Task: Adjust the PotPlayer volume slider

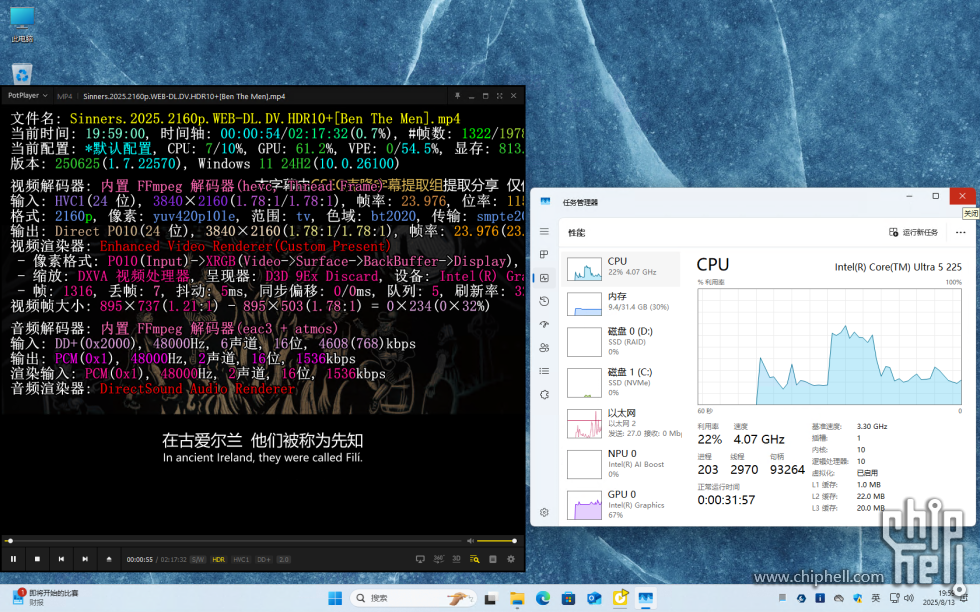Action: pos(496,541)
